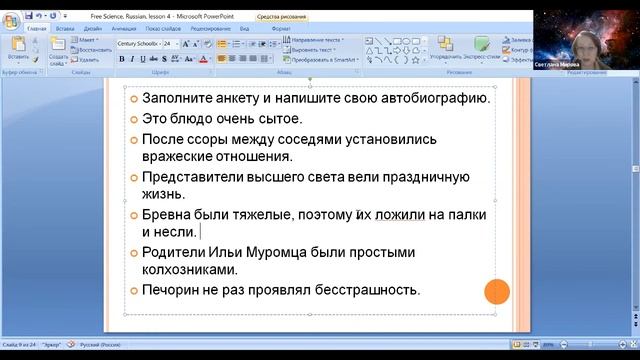Undo the last action in Quick Access toolbar
This screenshot has height=360, width=640.
click(x=39, y=16)
